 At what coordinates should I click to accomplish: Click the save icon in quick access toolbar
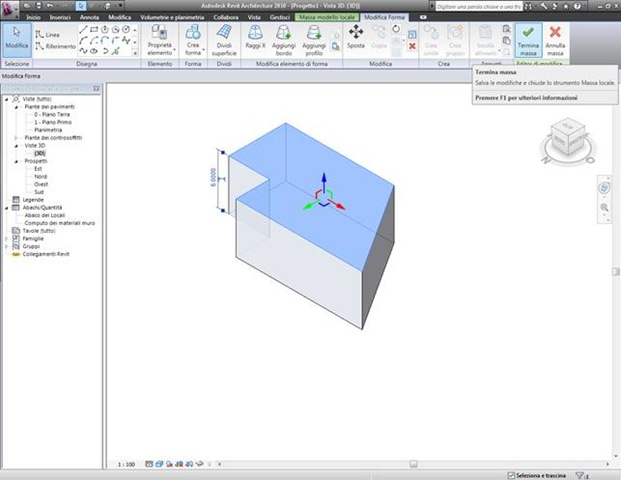pos(38,6)
